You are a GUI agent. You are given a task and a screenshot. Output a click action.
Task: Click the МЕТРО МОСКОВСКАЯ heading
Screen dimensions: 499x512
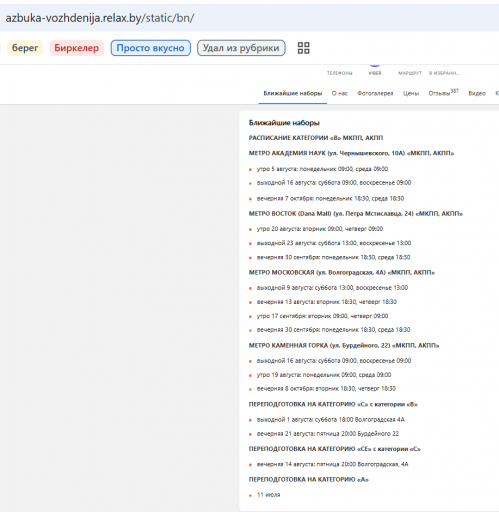tap(342, 272)
